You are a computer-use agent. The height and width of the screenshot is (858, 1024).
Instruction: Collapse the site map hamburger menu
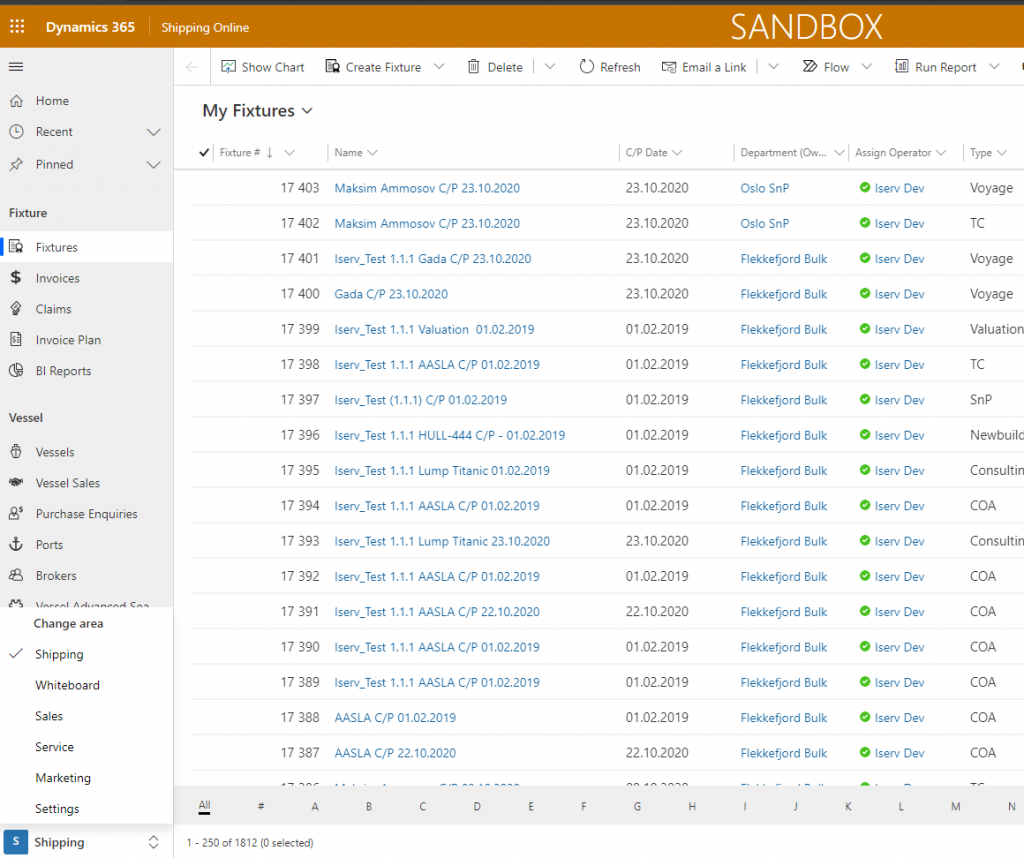(x=16, y=67)
